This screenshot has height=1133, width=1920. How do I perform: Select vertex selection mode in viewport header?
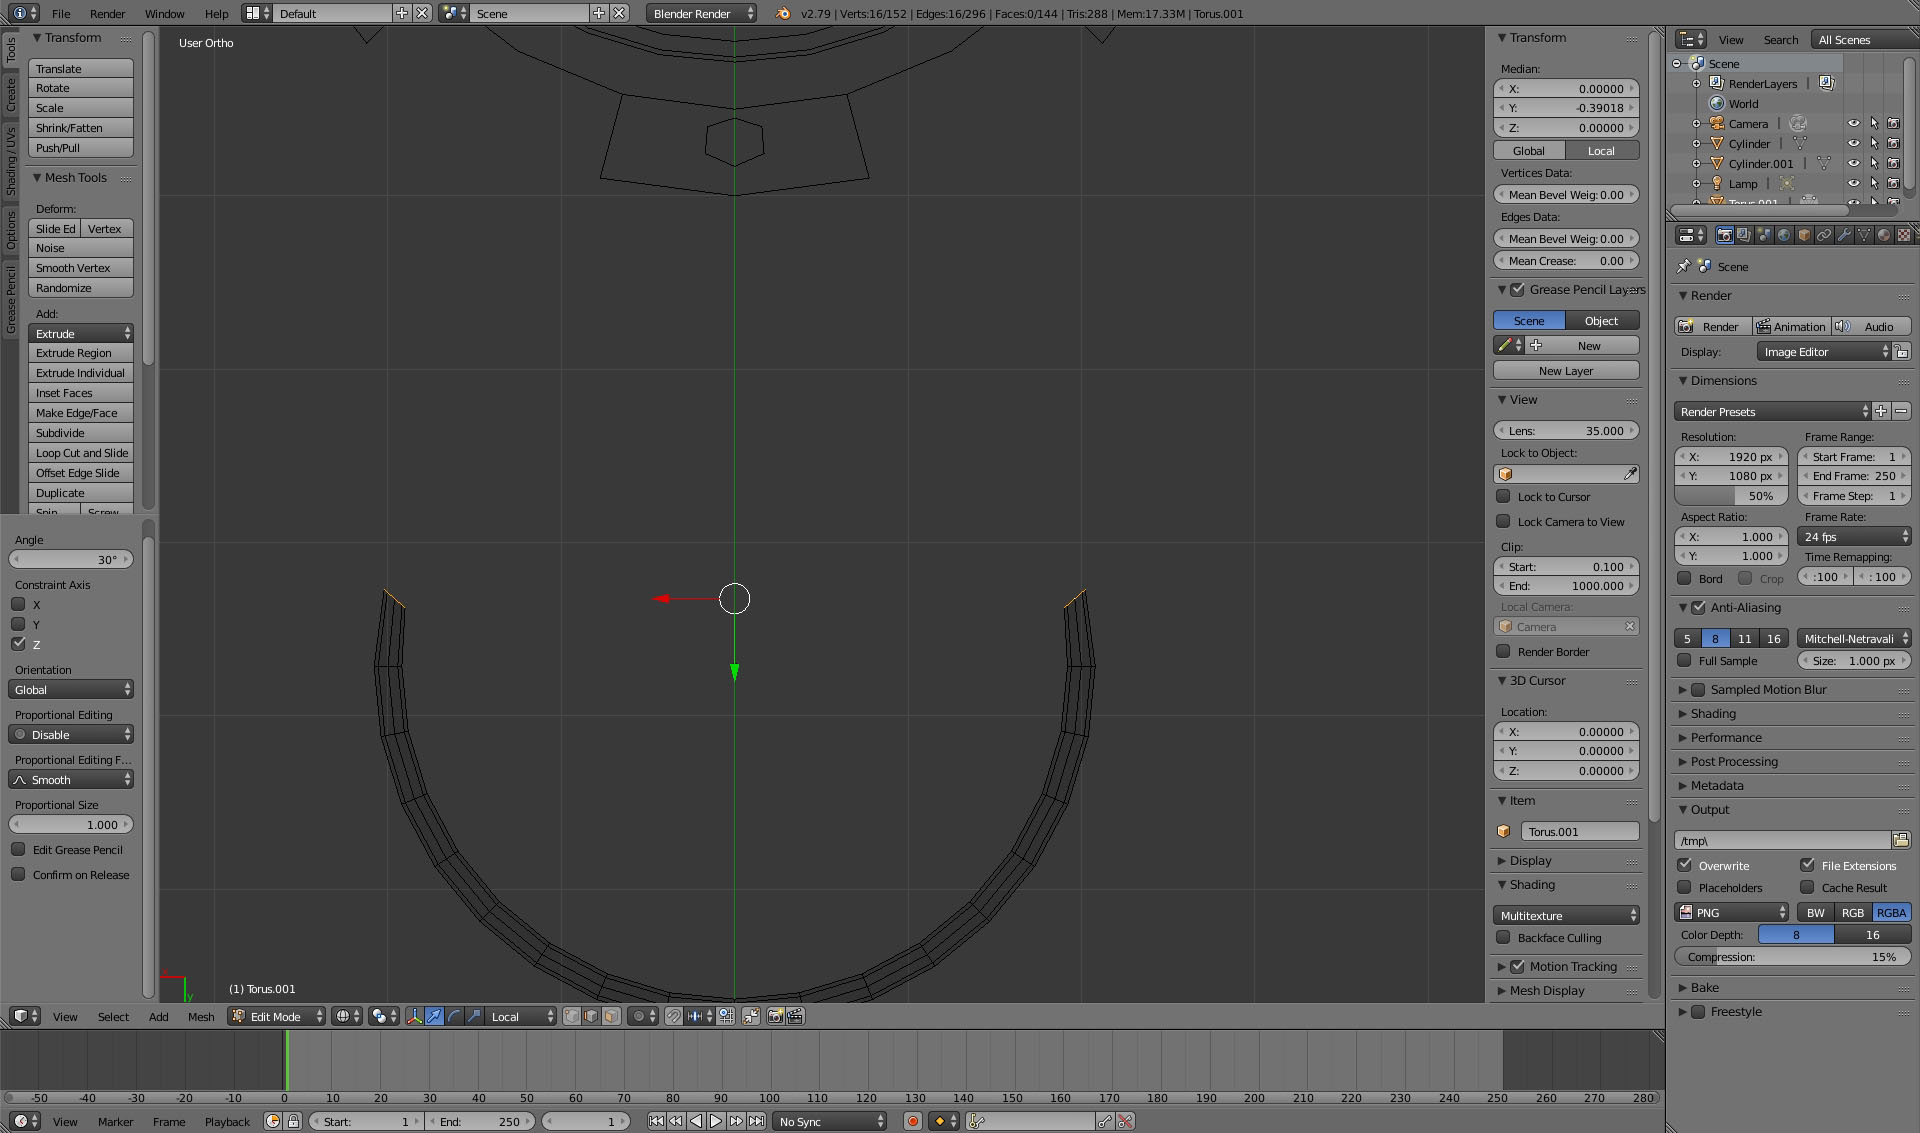(x=572, y=1016)
